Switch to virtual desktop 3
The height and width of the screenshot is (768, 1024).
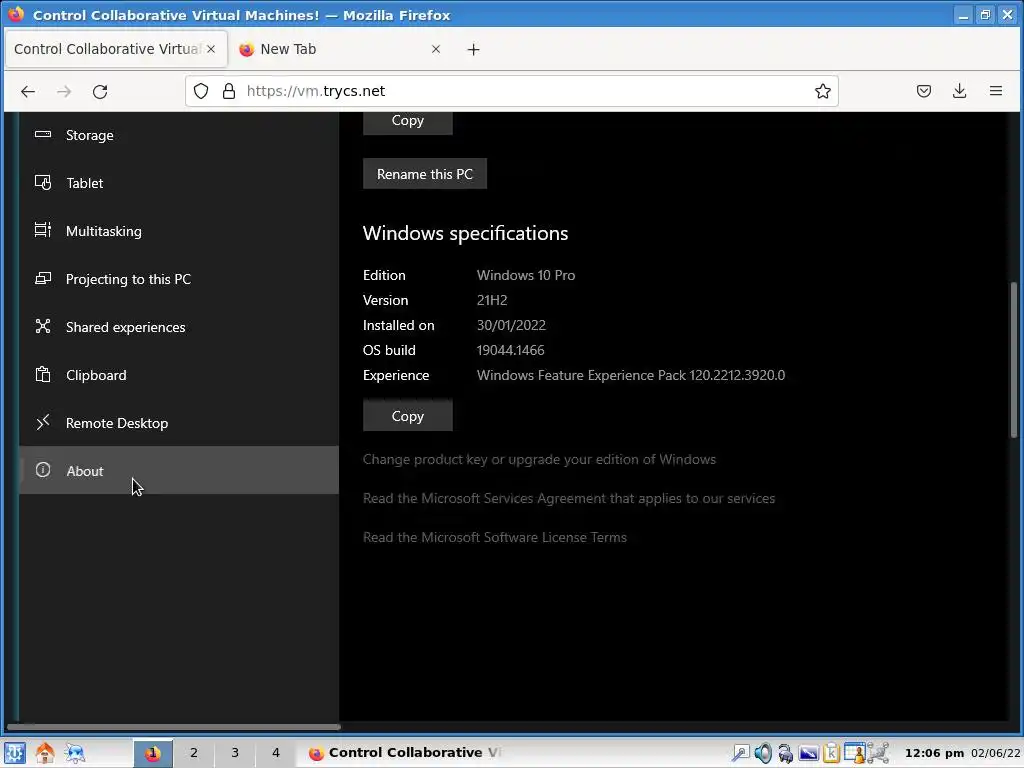click(x=234, y=753)
